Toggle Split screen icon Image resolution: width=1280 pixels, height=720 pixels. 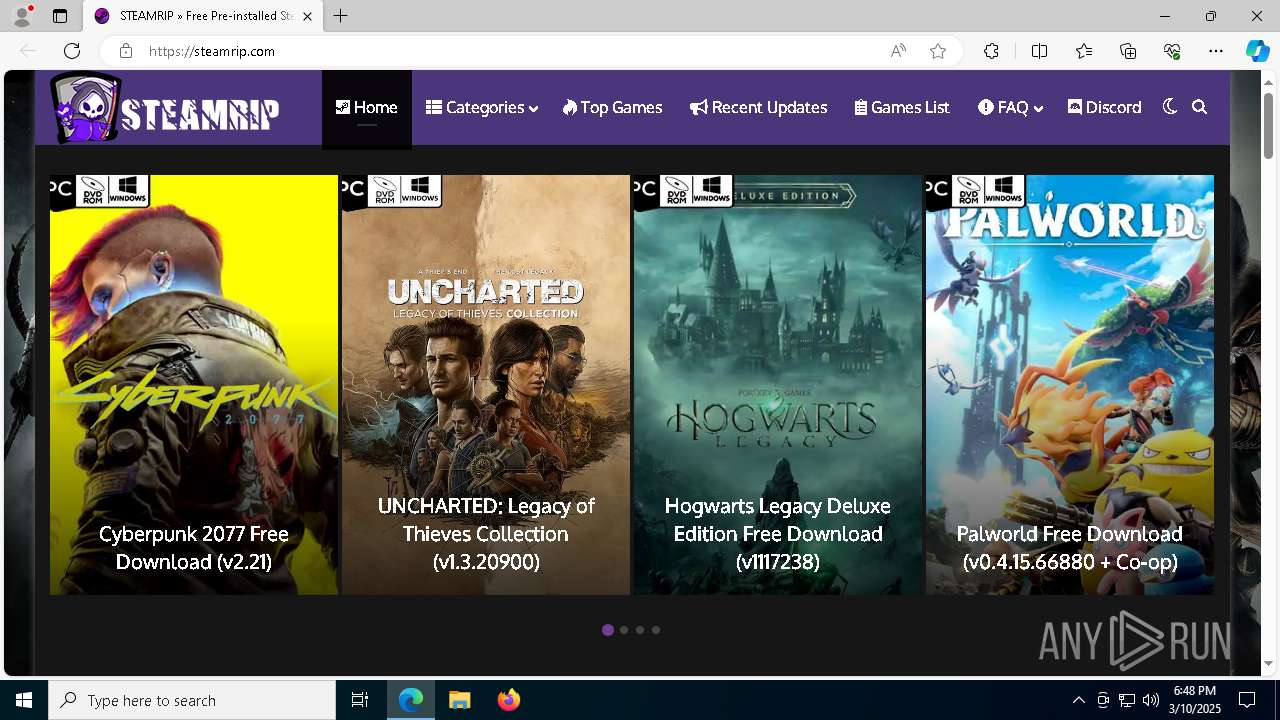tap(1040, 51)
